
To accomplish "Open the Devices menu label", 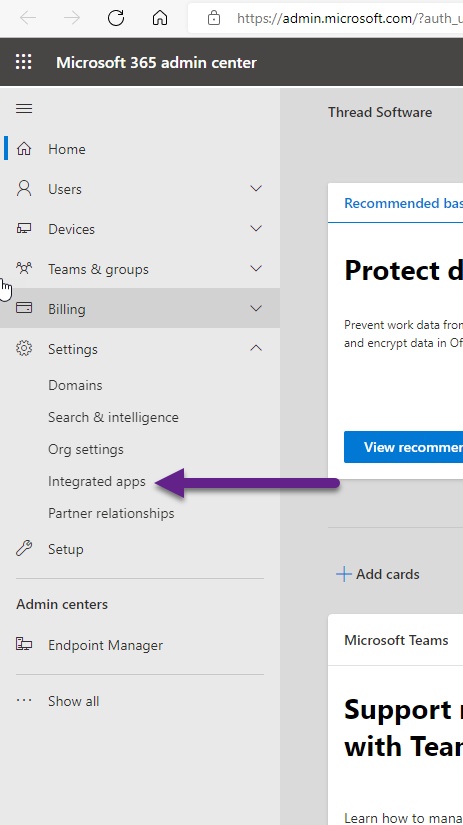I will point(72,229).
